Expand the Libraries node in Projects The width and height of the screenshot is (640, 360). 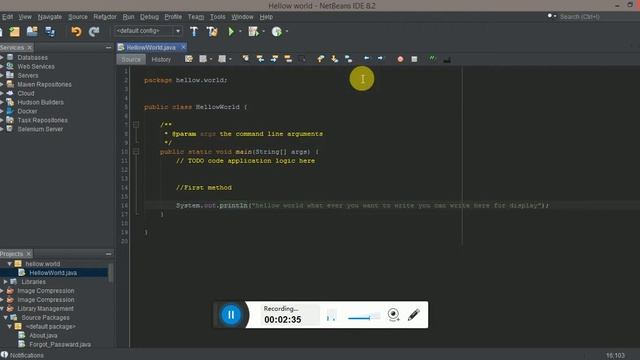(5, 282)
